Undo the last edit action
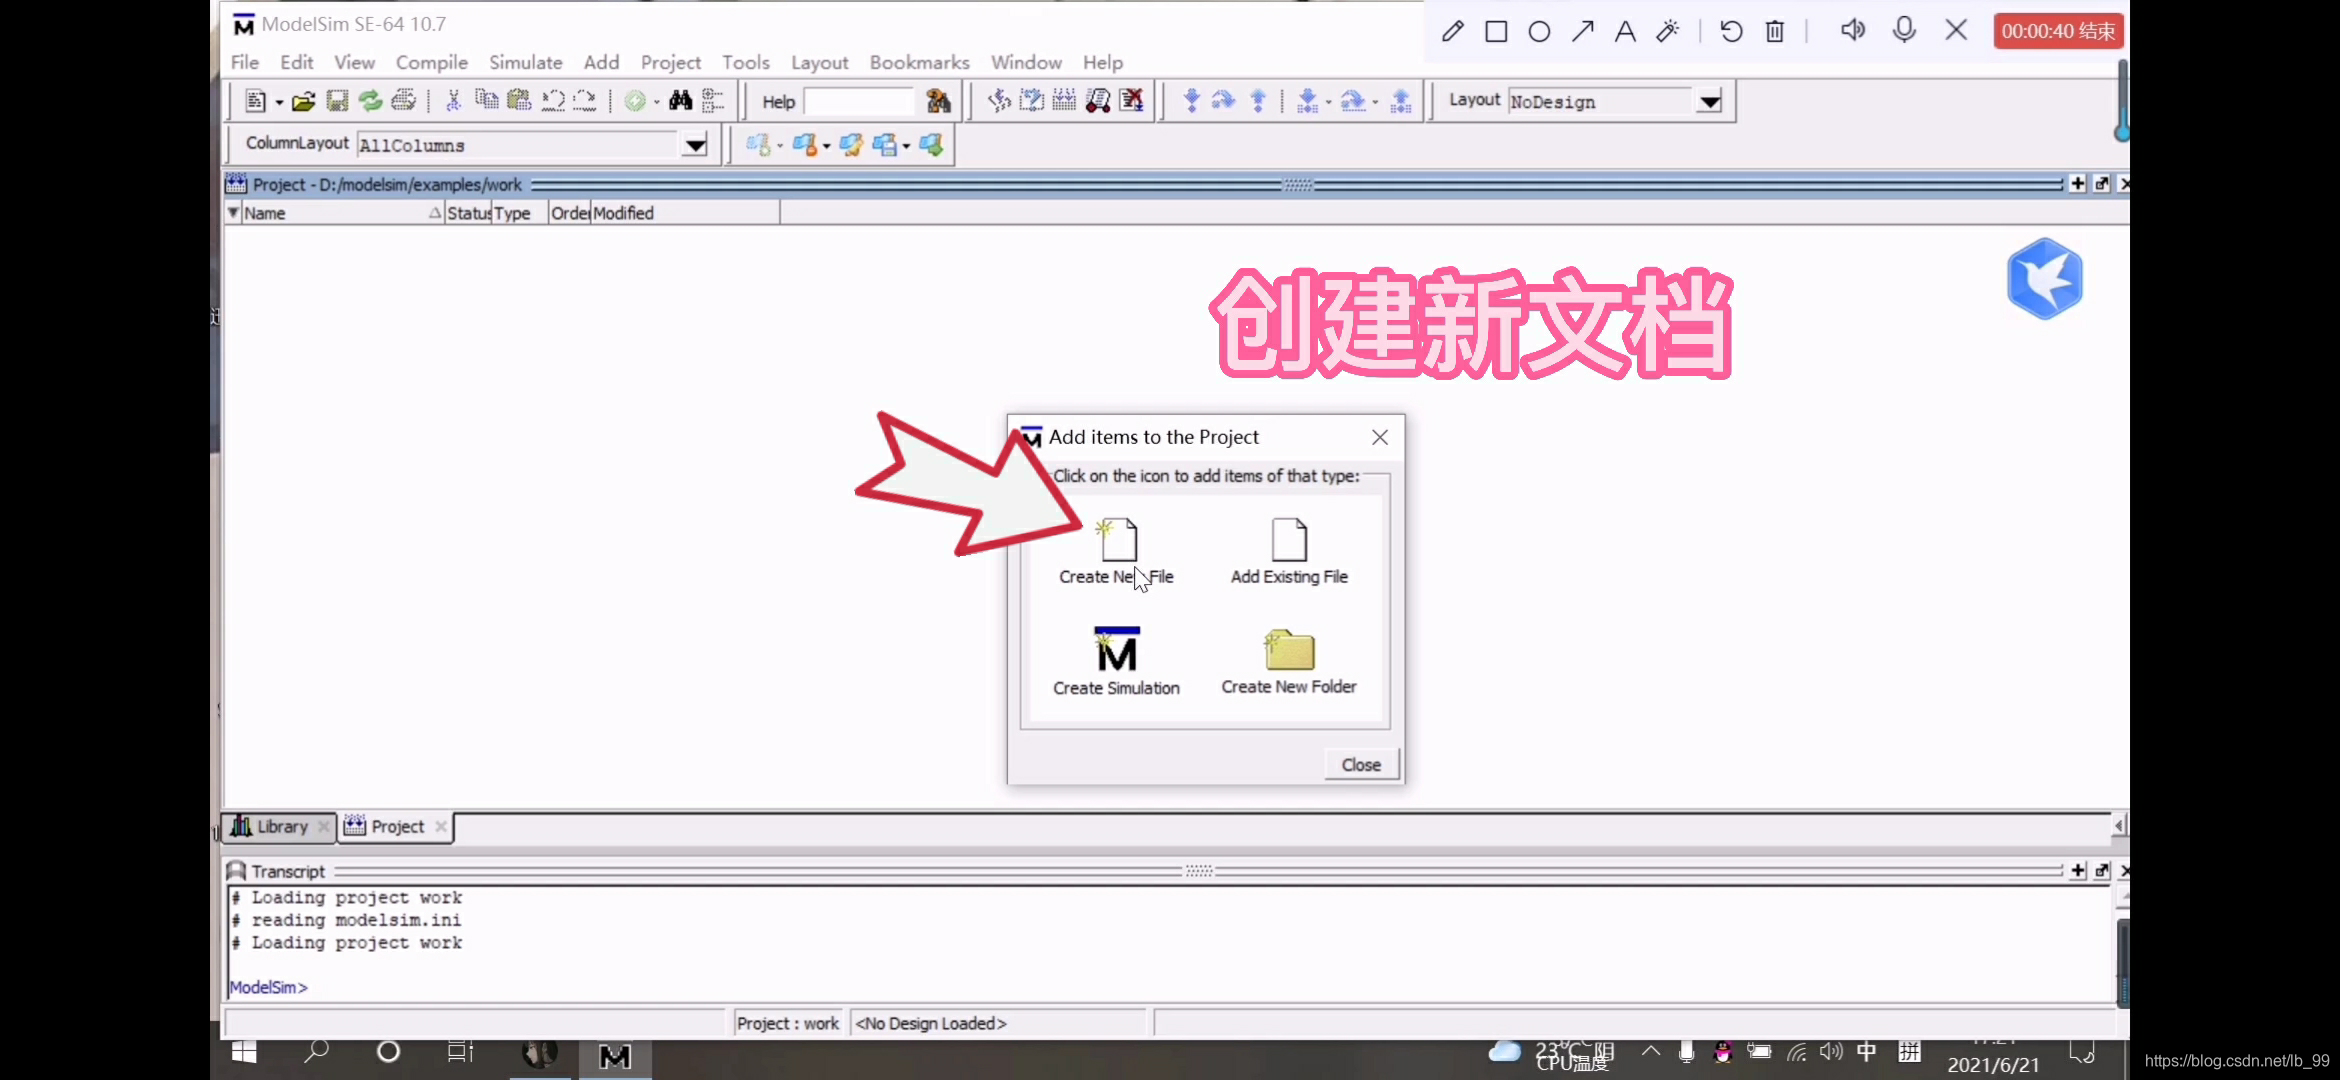The width and height of the screenshot is (2340, 1080). coord(553,100)
